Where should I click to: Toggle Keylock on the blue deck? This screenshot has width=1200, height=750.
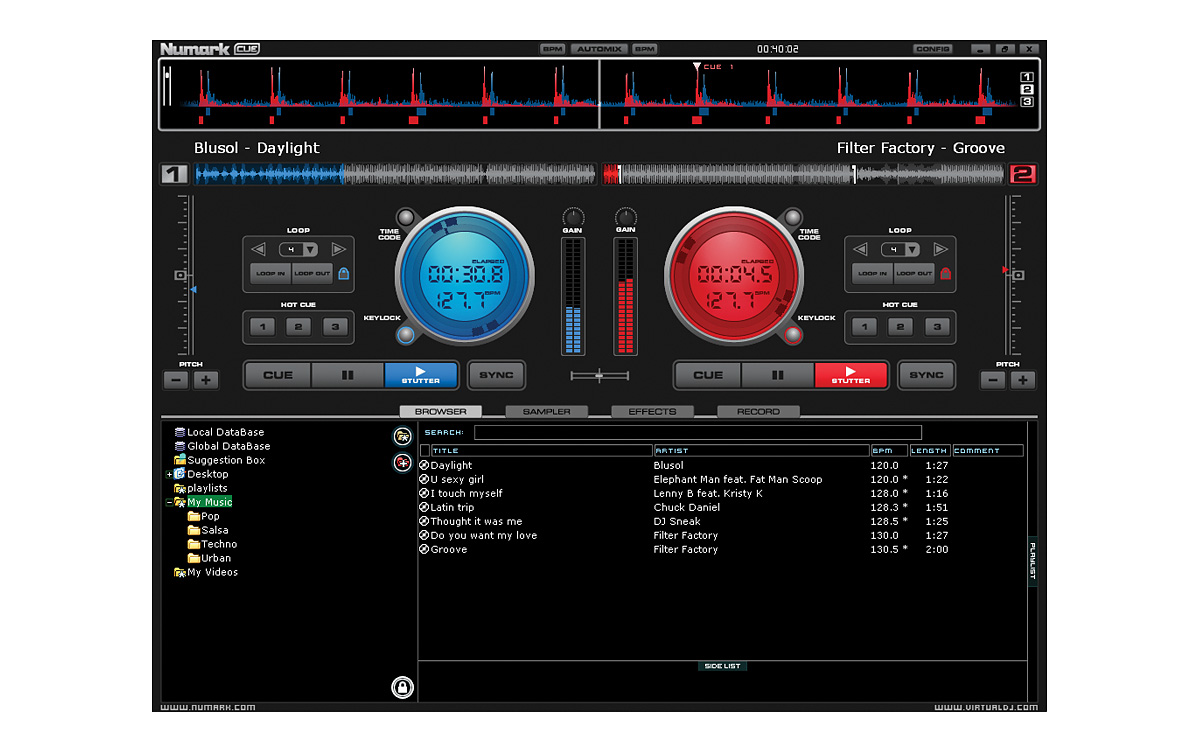(405, 334)
